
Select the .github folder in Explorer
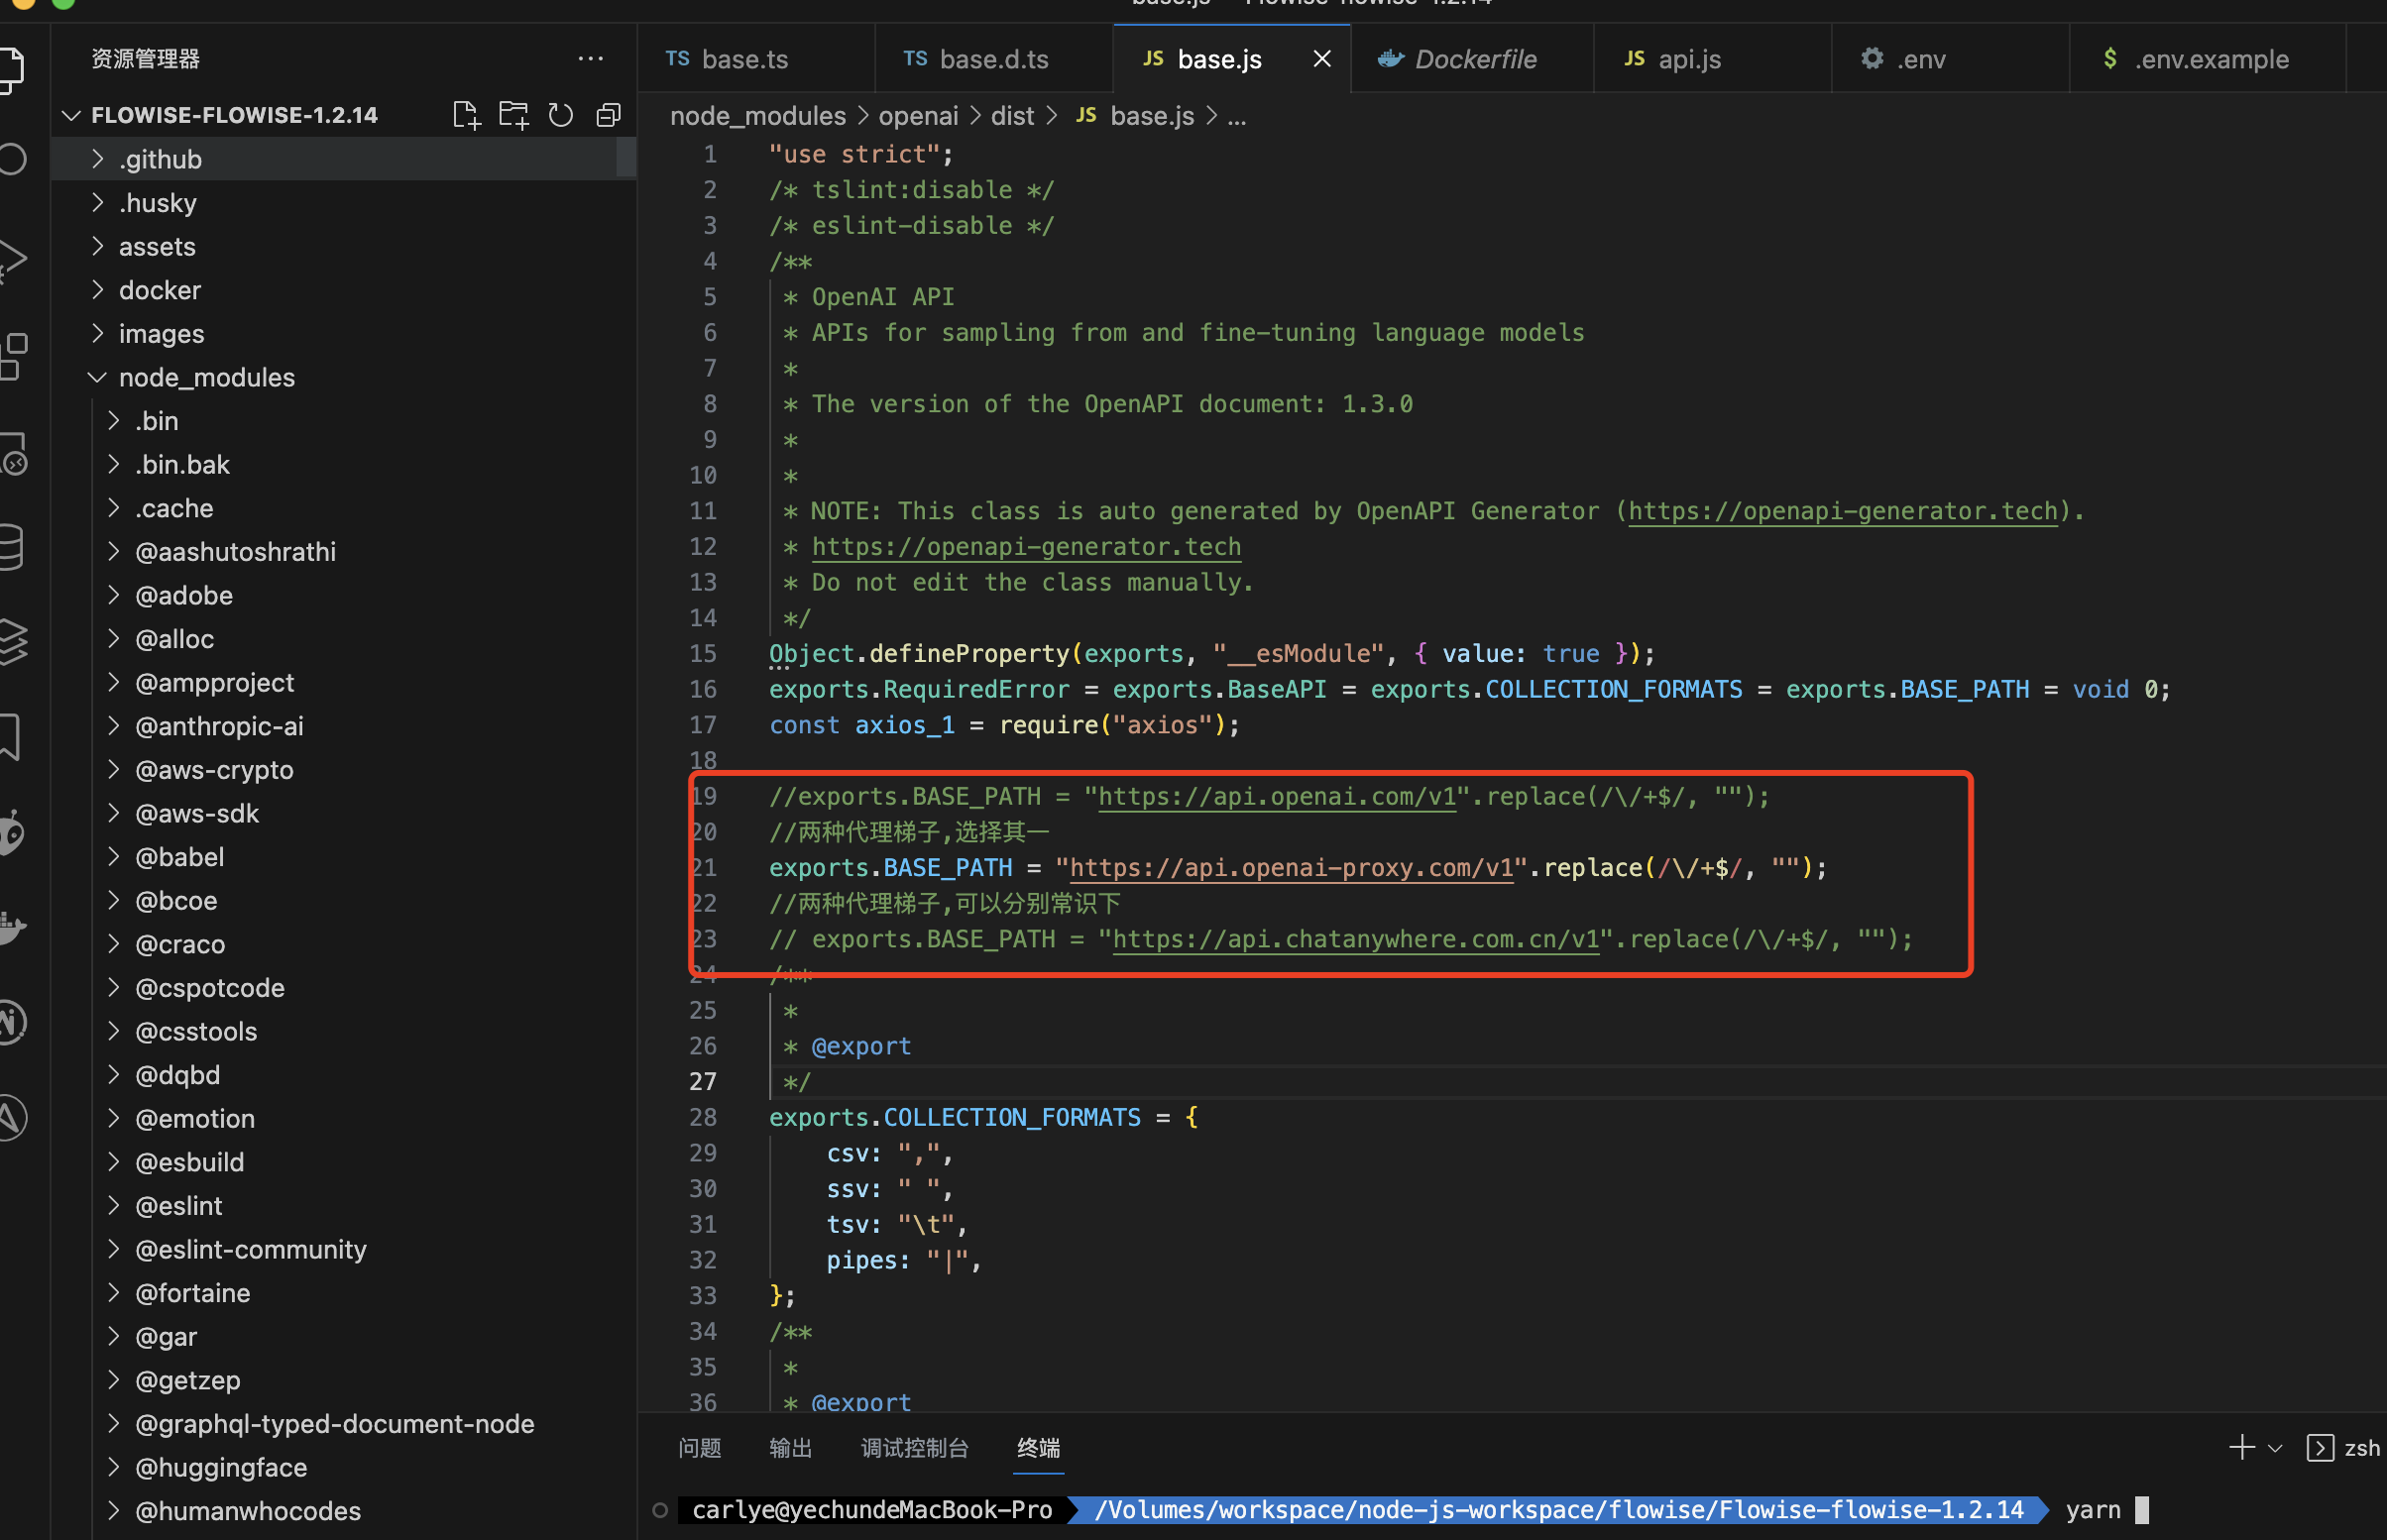point(160,158)
